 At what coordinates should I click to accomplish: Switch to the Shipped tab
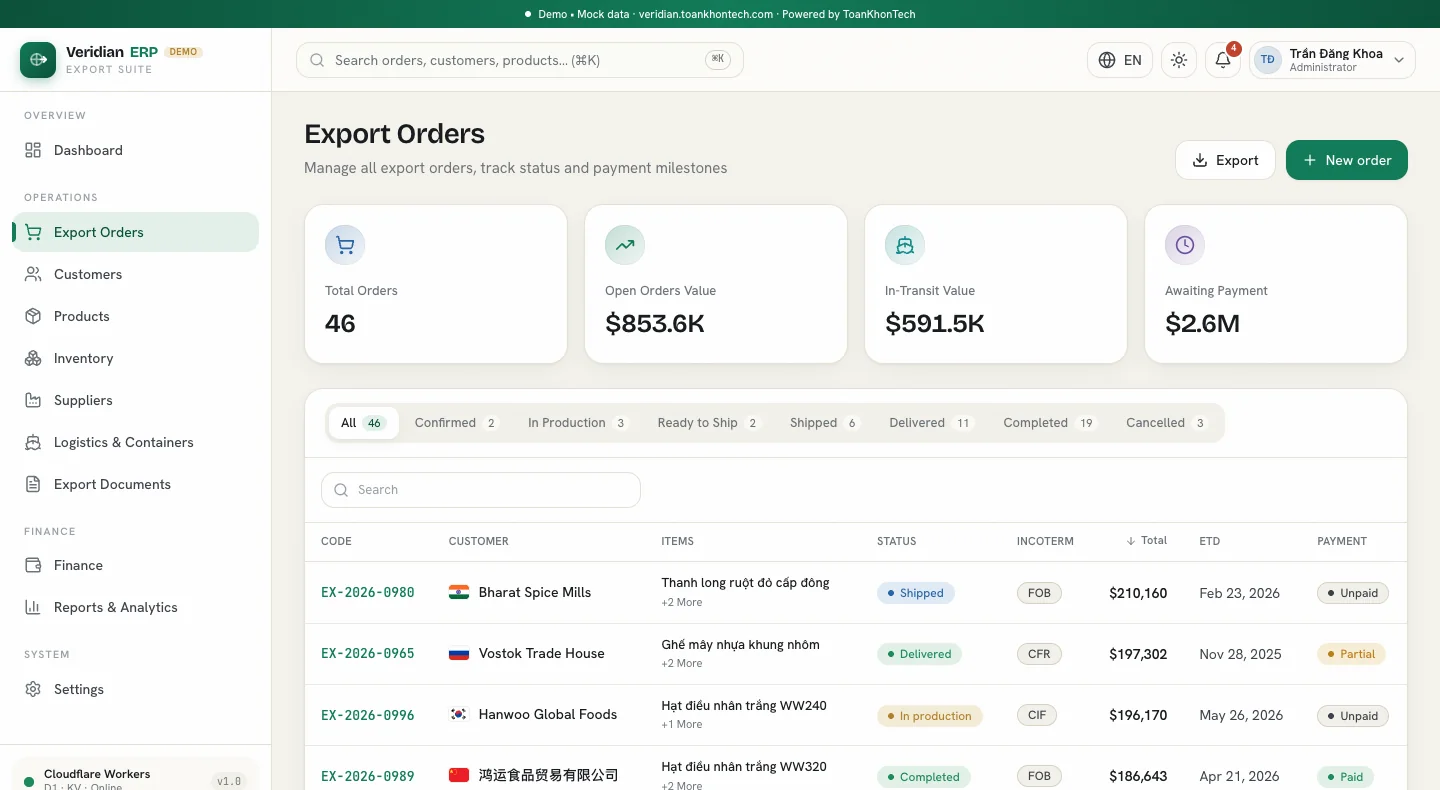tap(824, 423)
